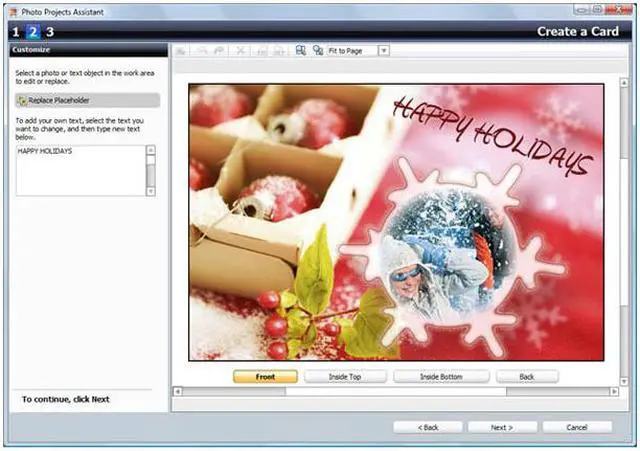This screenshot has height=451, width=640.
Task: Click the Photo Projects Assistant title bar icon
Action: click(x=10, y=8)
